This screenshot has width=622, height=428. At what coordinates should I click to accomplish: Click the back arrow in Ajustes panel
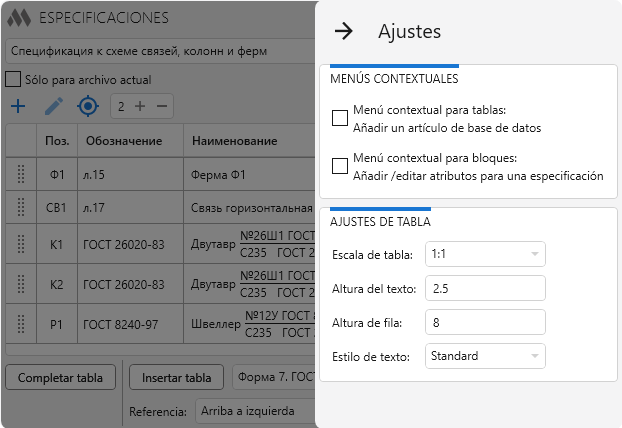(343, 31)
